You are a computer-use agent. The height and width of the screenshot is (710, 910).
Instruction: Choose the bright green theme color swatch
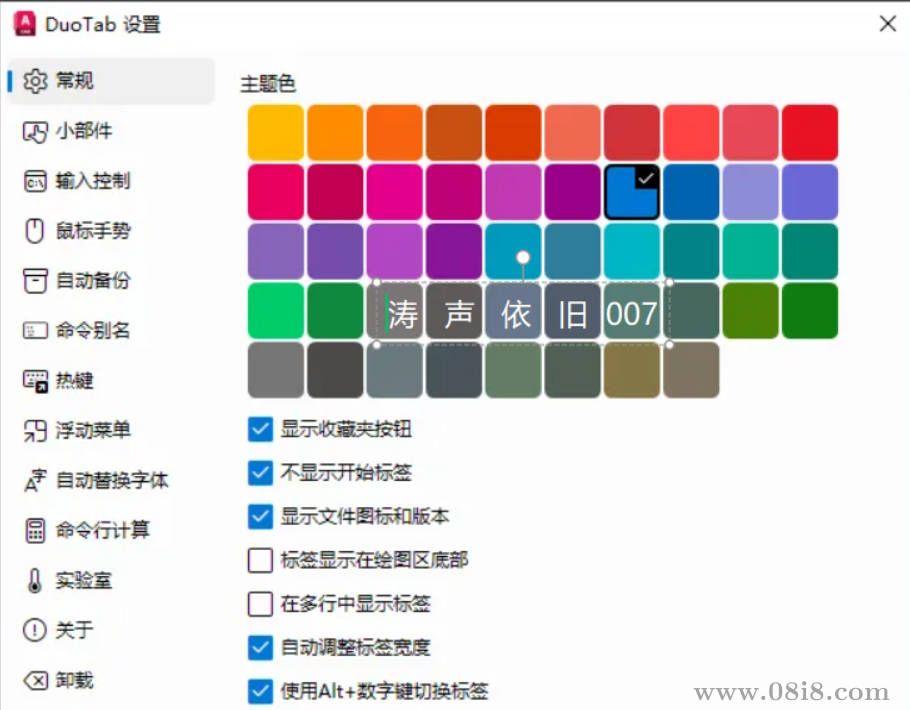[x=276, y=311]
